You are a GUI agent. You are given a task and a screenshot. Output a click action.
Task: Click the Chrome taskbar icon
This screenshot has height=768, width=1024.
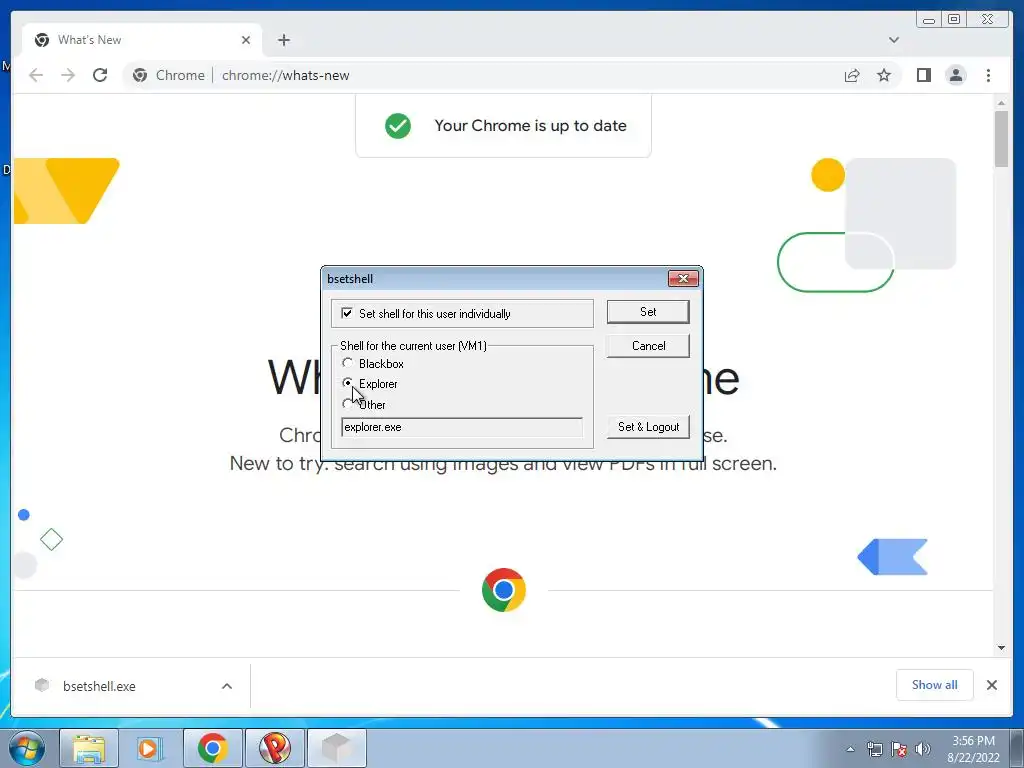click(212, 748)
